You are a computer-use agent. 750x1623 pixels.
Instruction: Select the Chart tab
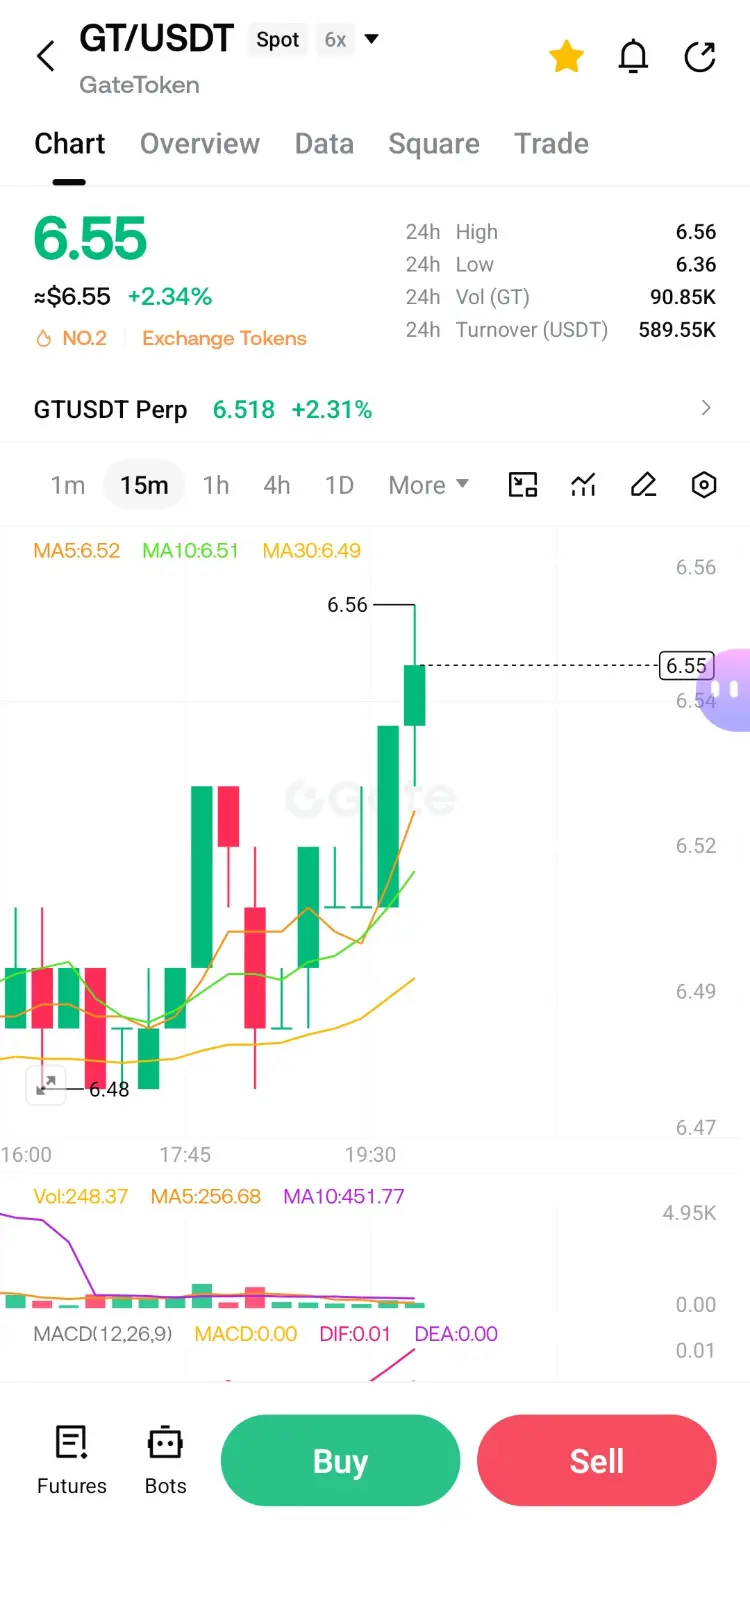[x=69, y=144]
